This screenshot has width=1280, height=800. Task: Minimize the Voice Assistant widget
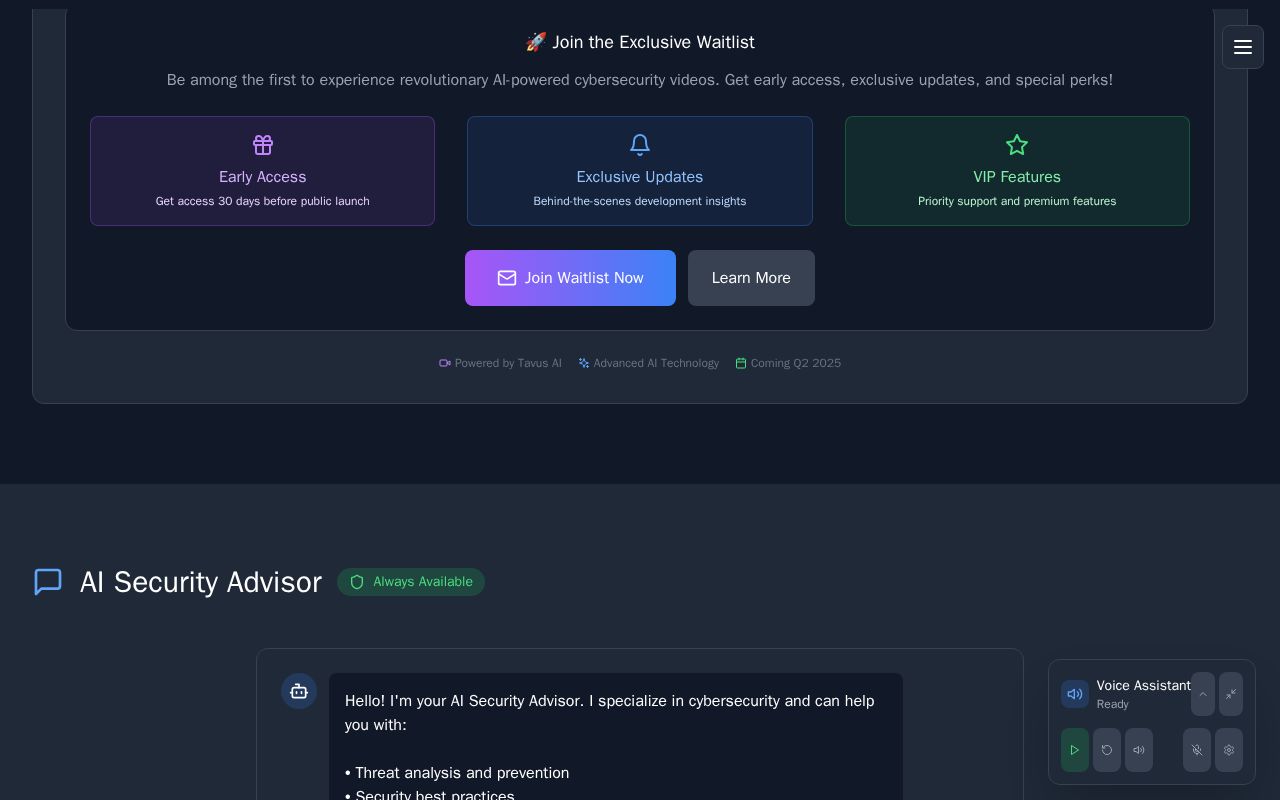[1231, 694]
